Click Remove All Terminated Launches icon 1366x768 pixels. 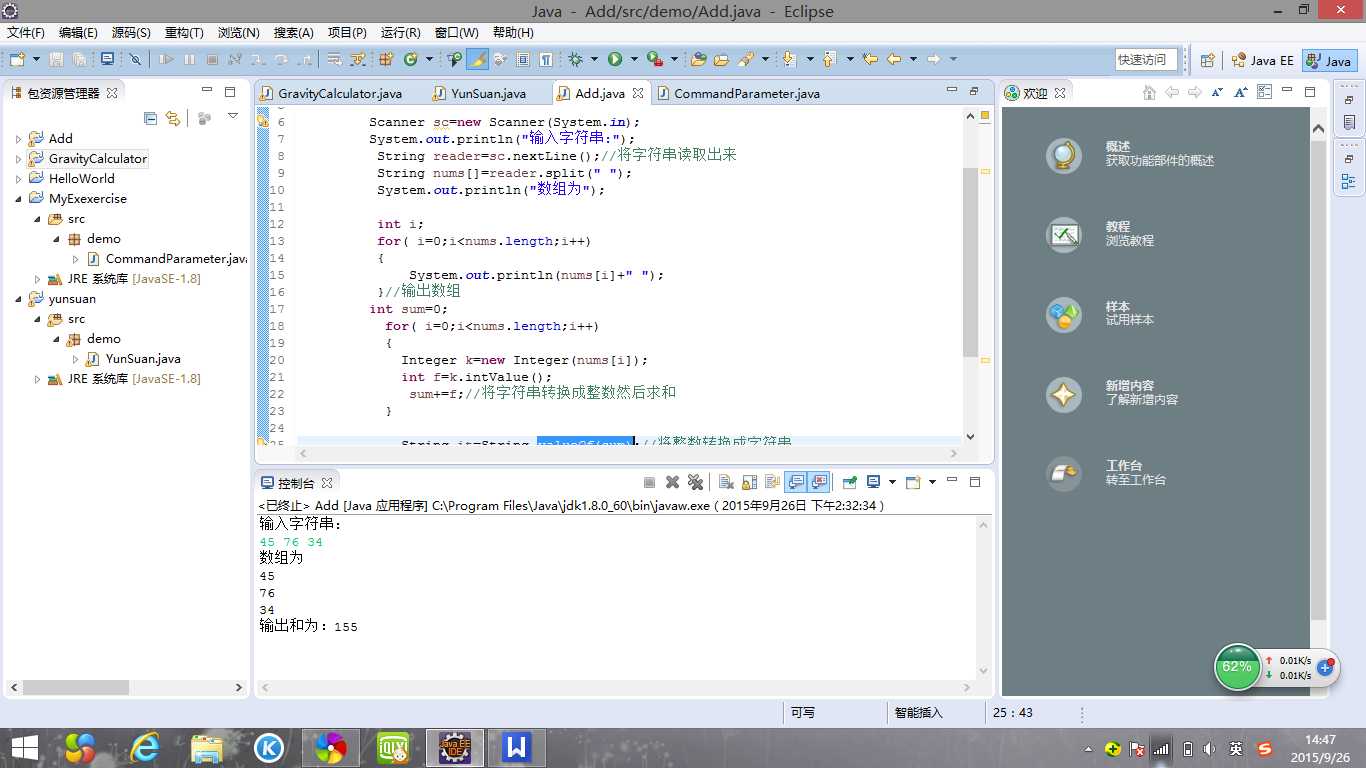click(695, 482)
